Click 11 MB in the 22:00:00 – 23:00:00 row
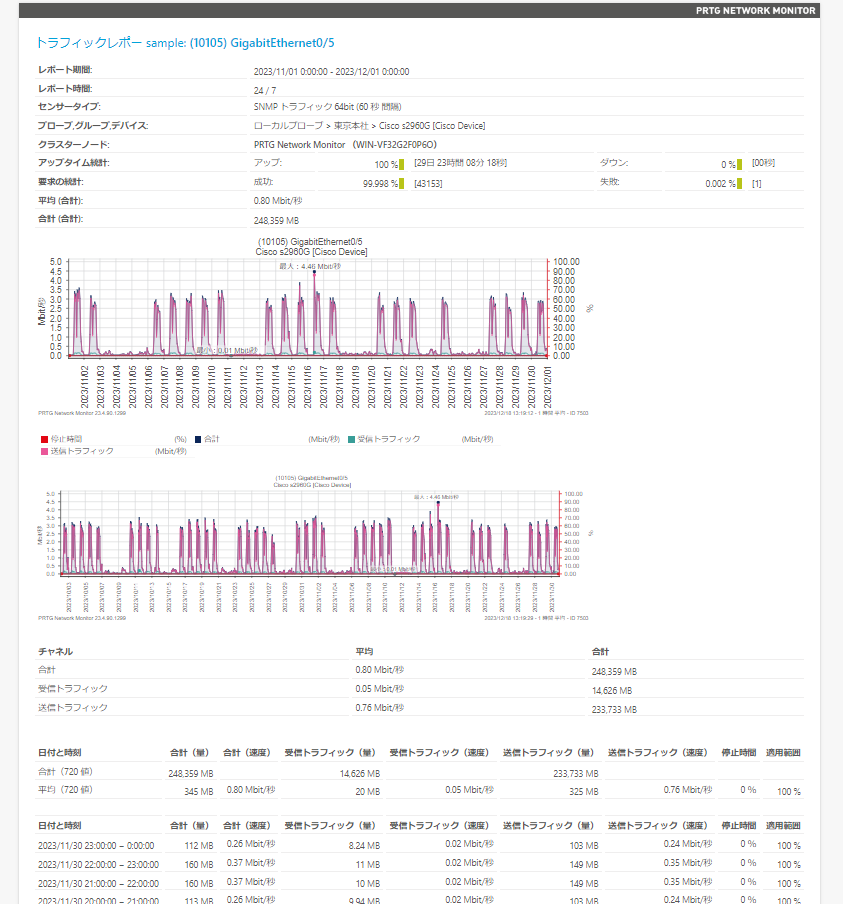Screen dimensions: 843x904 pyautogui.click(x=368, y=865)
